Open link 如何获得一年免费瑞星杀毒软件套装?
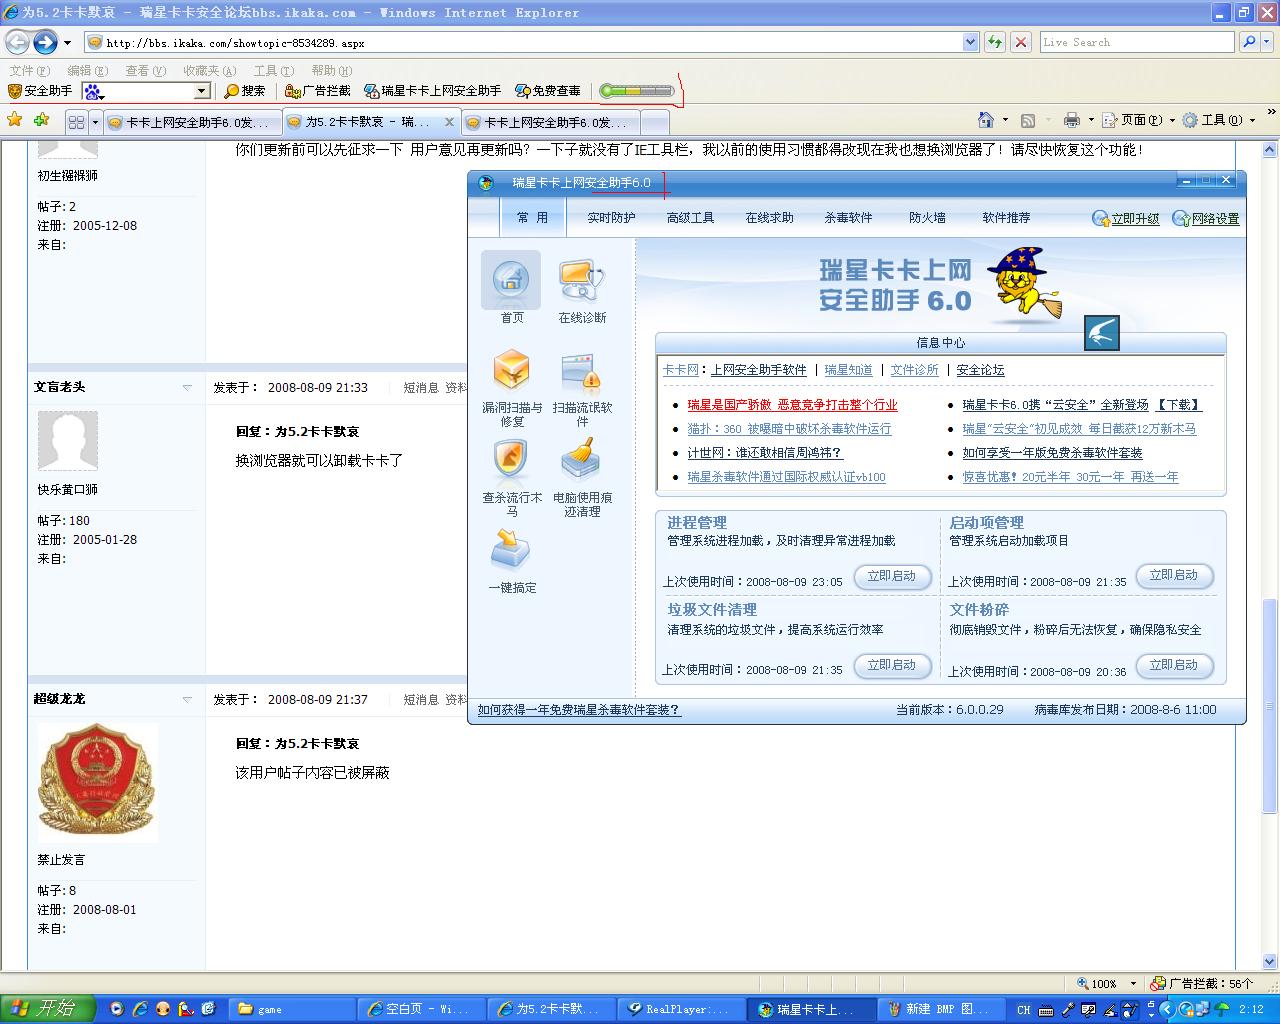Image resolution: width=1280 pixels, height=1024 pixels. coord(579,710)
